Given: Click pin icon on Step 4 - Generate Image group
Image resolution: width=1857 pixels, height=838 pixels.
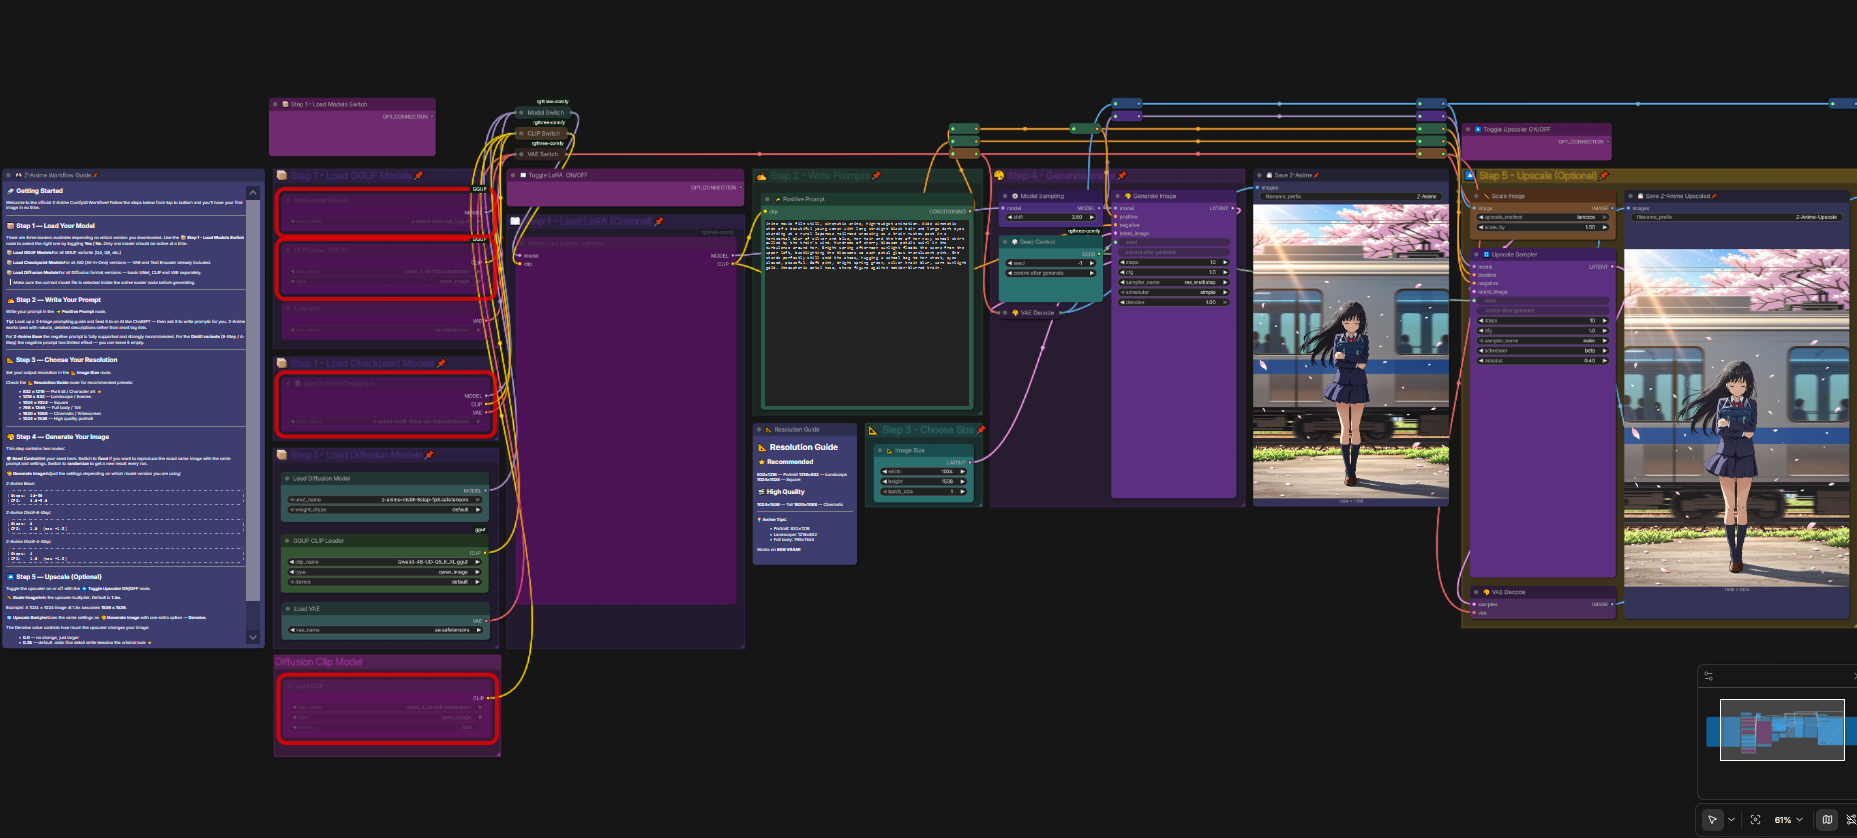Looking at the screenshot, I should [x=1122, y=175].
